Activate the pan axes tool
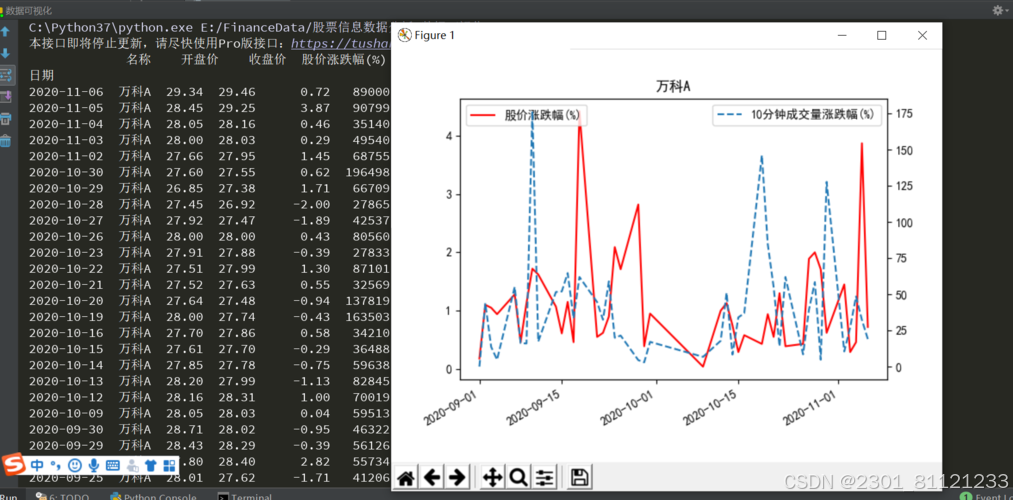Screen dimensions: 1013x500 click(x=493, y=477)
